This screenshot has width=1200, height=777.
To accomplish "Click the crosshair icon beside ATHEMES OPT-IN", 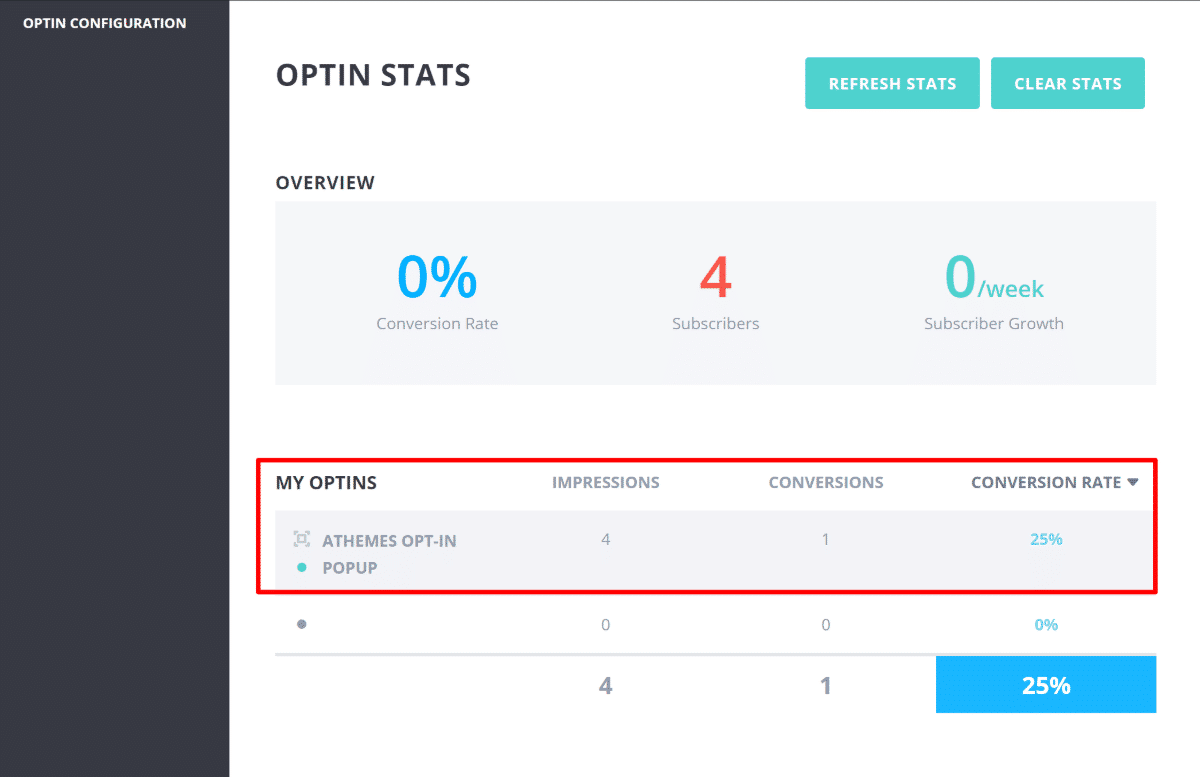I will pyautogui.click(x=300, y=538).
